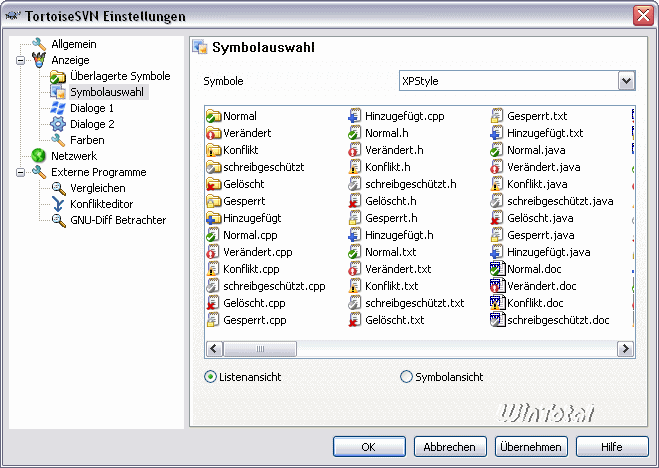This screenshot has height=468, width=659.
Task: Click the GNU-Diff Betrachter magnifier icon
Action: pos(58,220)
